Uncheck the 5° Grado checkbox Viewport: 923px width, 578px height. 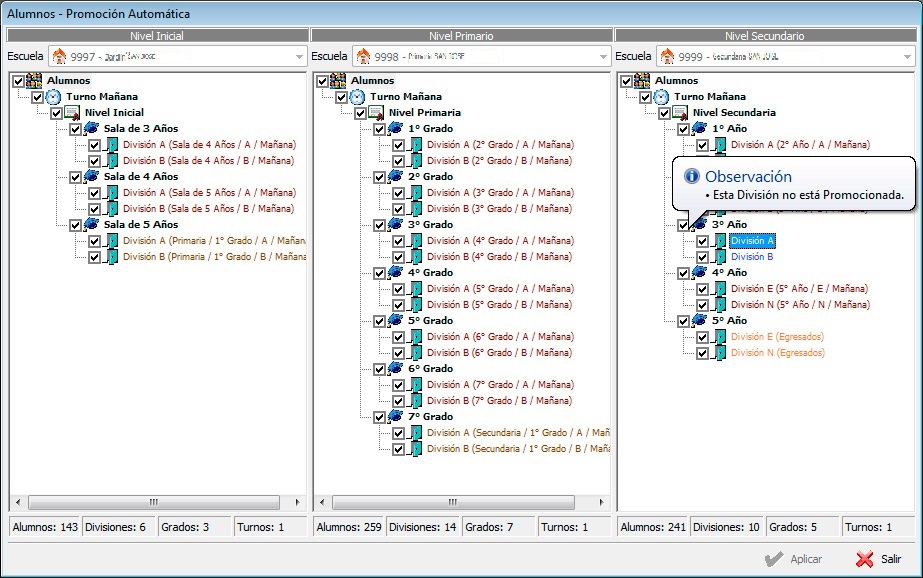tap(379, 321)
